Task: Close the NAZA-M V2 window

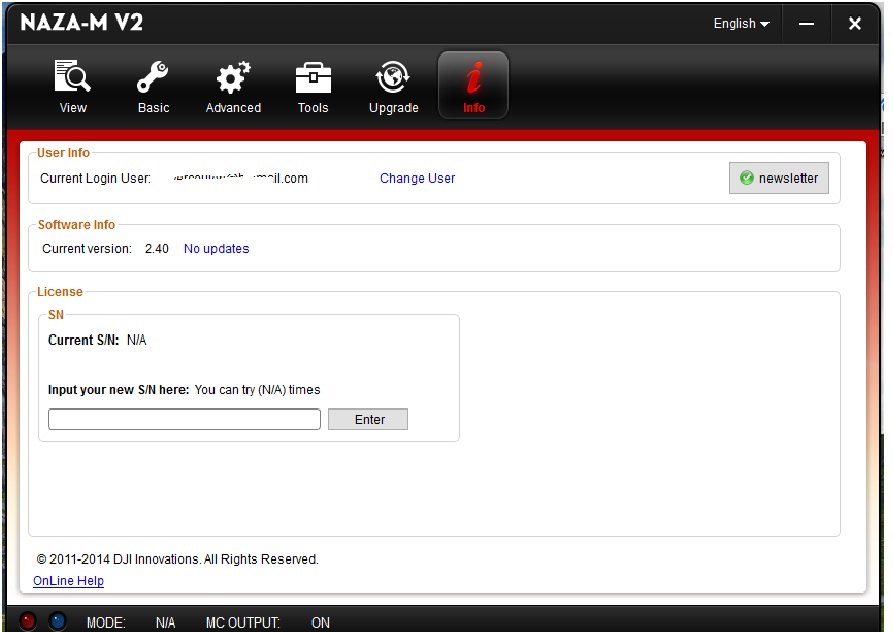Action: (854, 24)
